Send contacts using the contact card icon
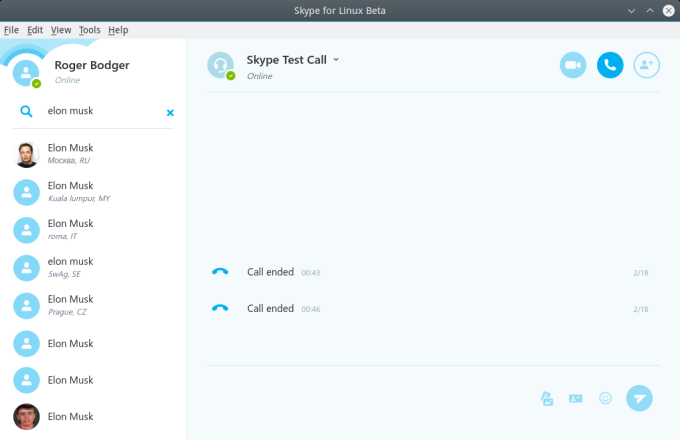This screenshot has width=680, height=440. [575, 398]
